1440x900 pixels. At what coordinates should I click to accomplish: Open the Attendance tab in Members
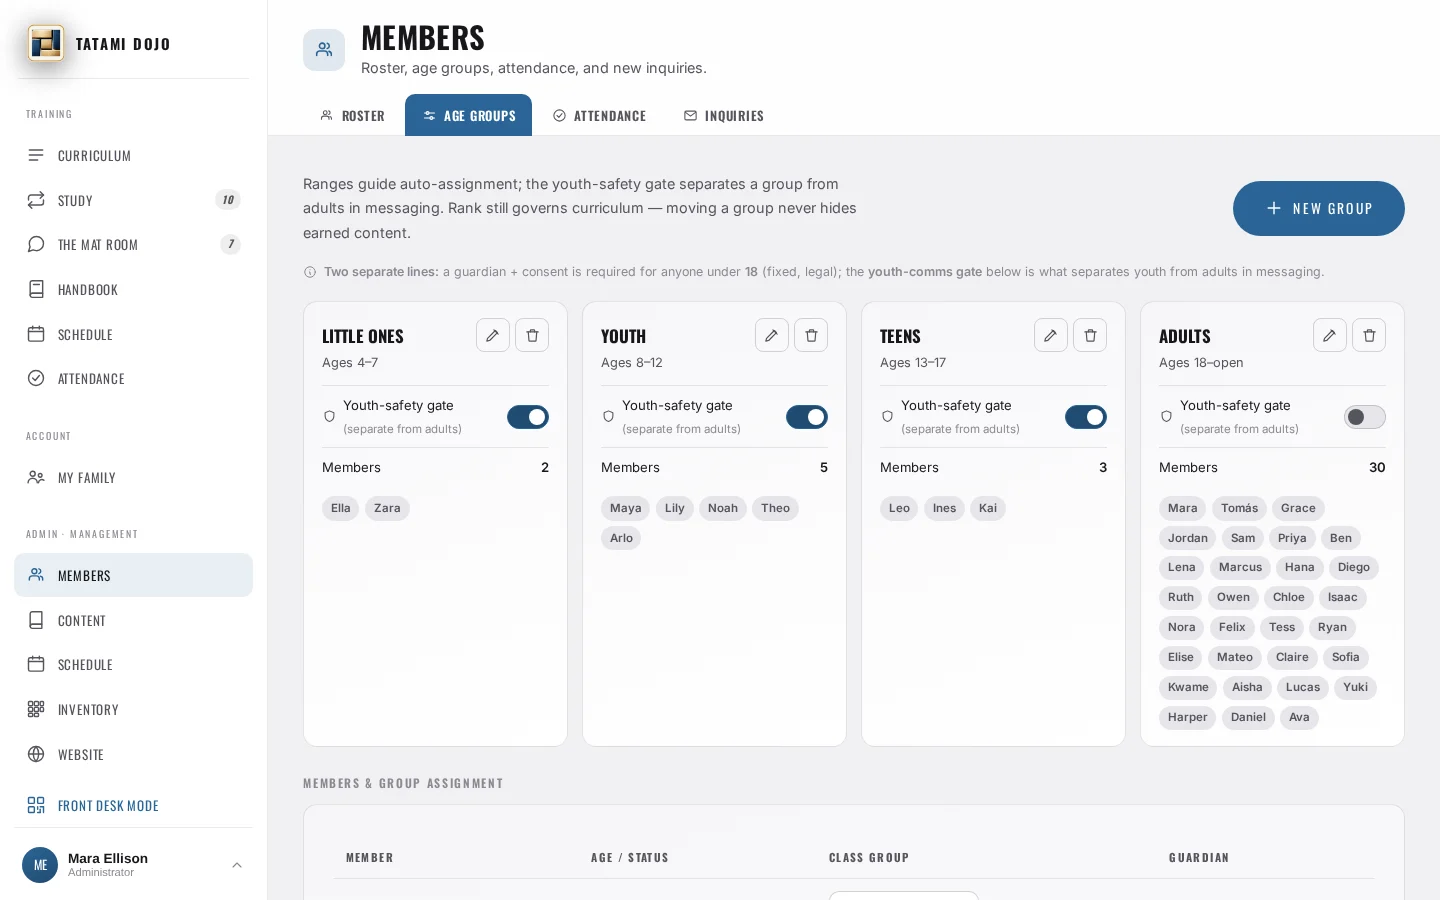tap(600, 116)
